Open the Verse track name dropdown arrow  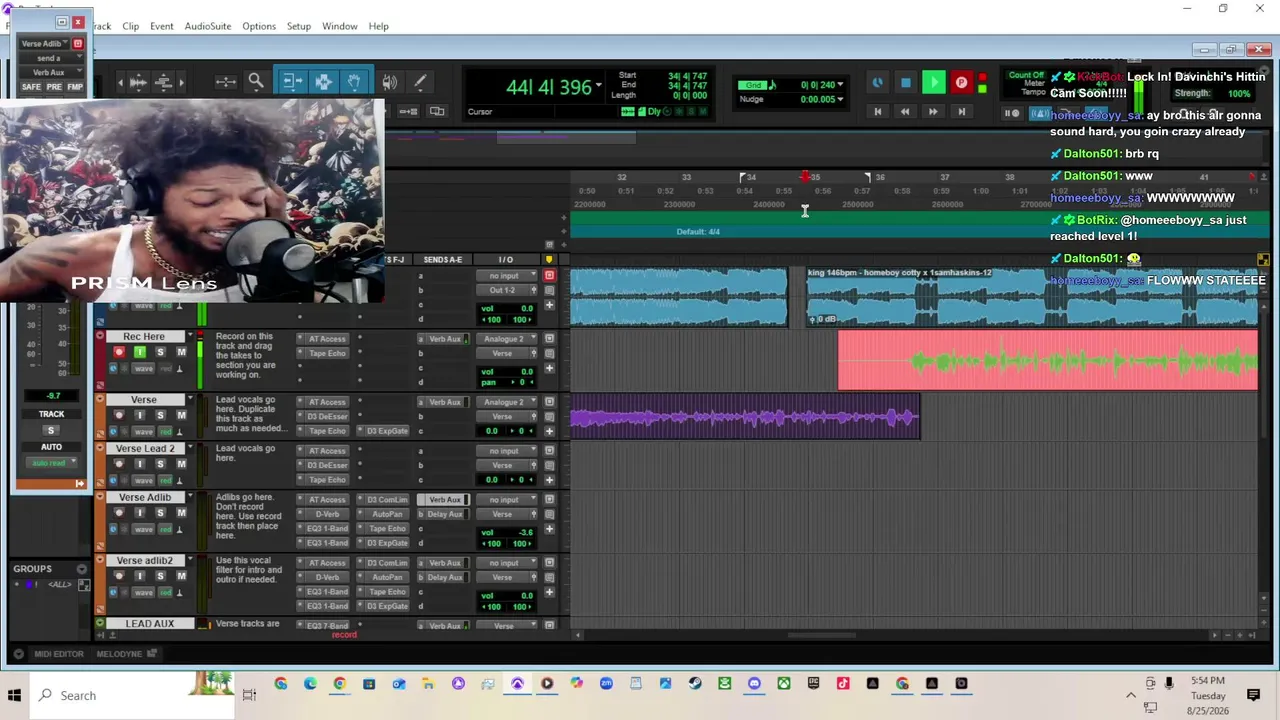[x=188, y=400]
